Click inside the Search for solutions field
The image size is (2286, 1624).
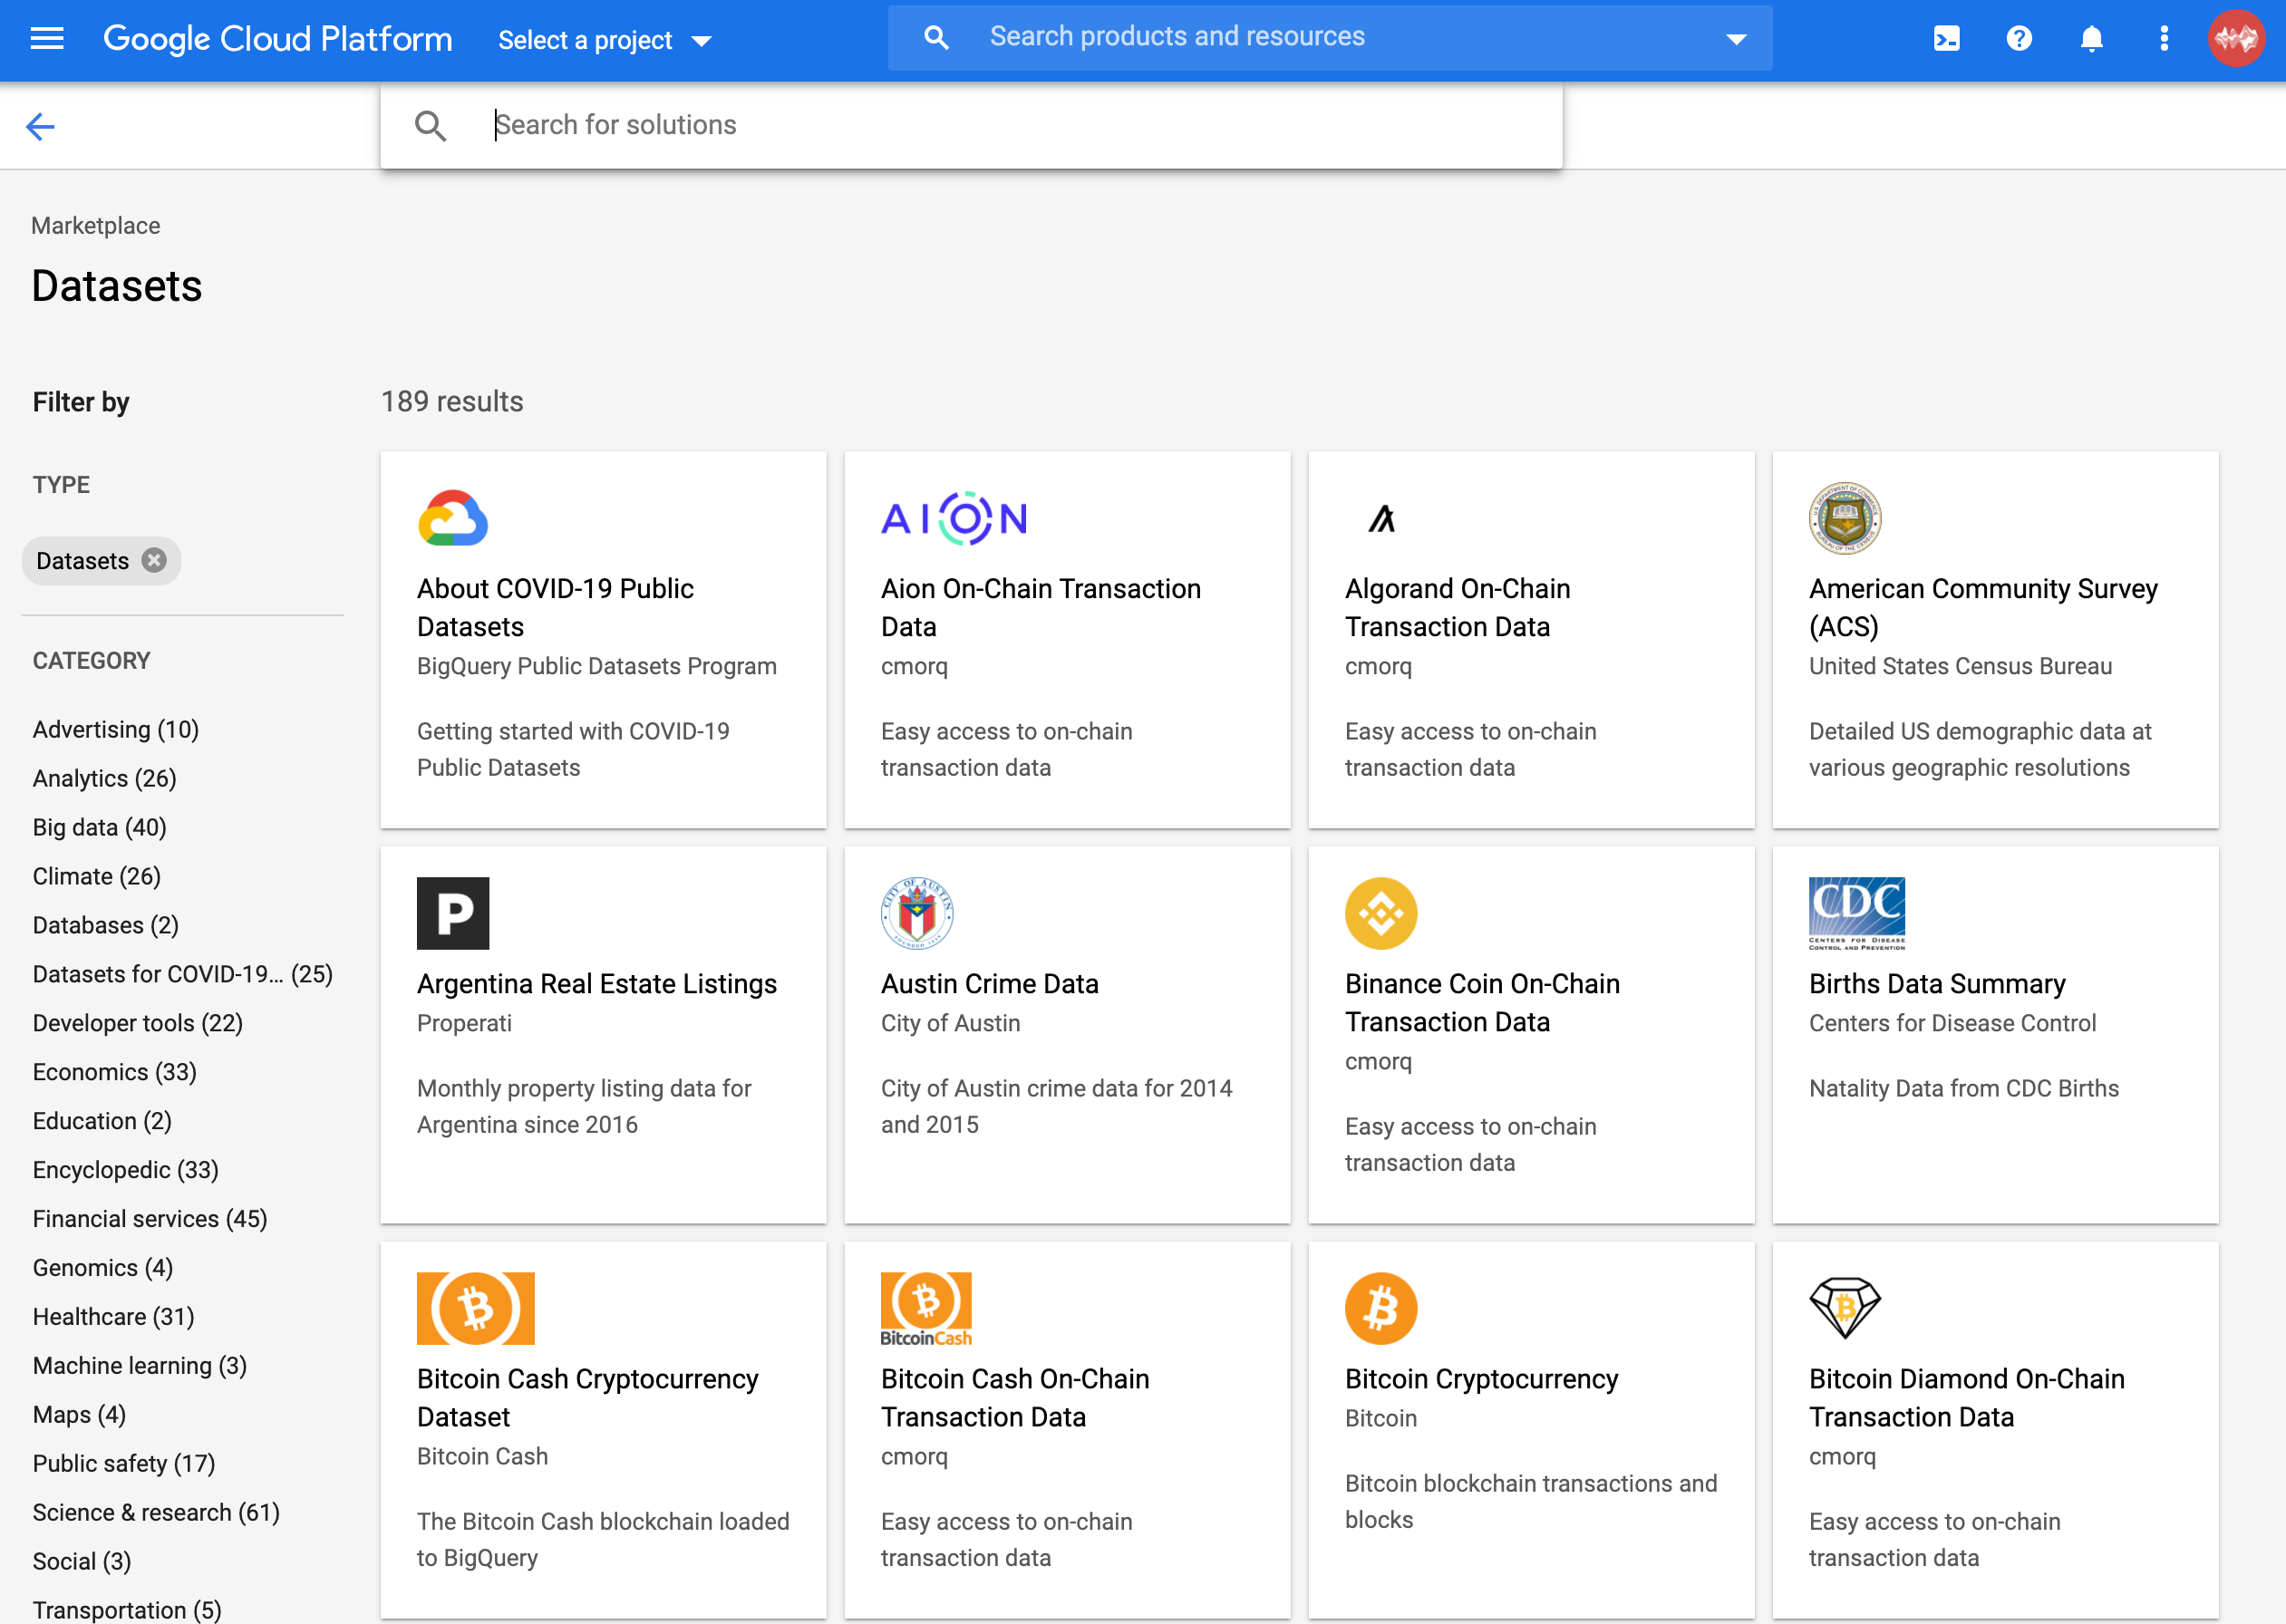point(900,124)
